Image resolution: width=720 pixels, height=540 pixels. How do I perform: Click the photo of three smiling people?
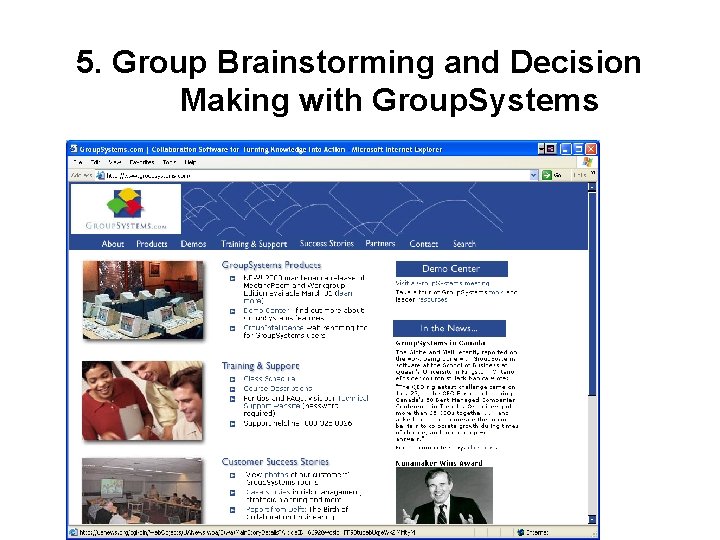point(142,400)
